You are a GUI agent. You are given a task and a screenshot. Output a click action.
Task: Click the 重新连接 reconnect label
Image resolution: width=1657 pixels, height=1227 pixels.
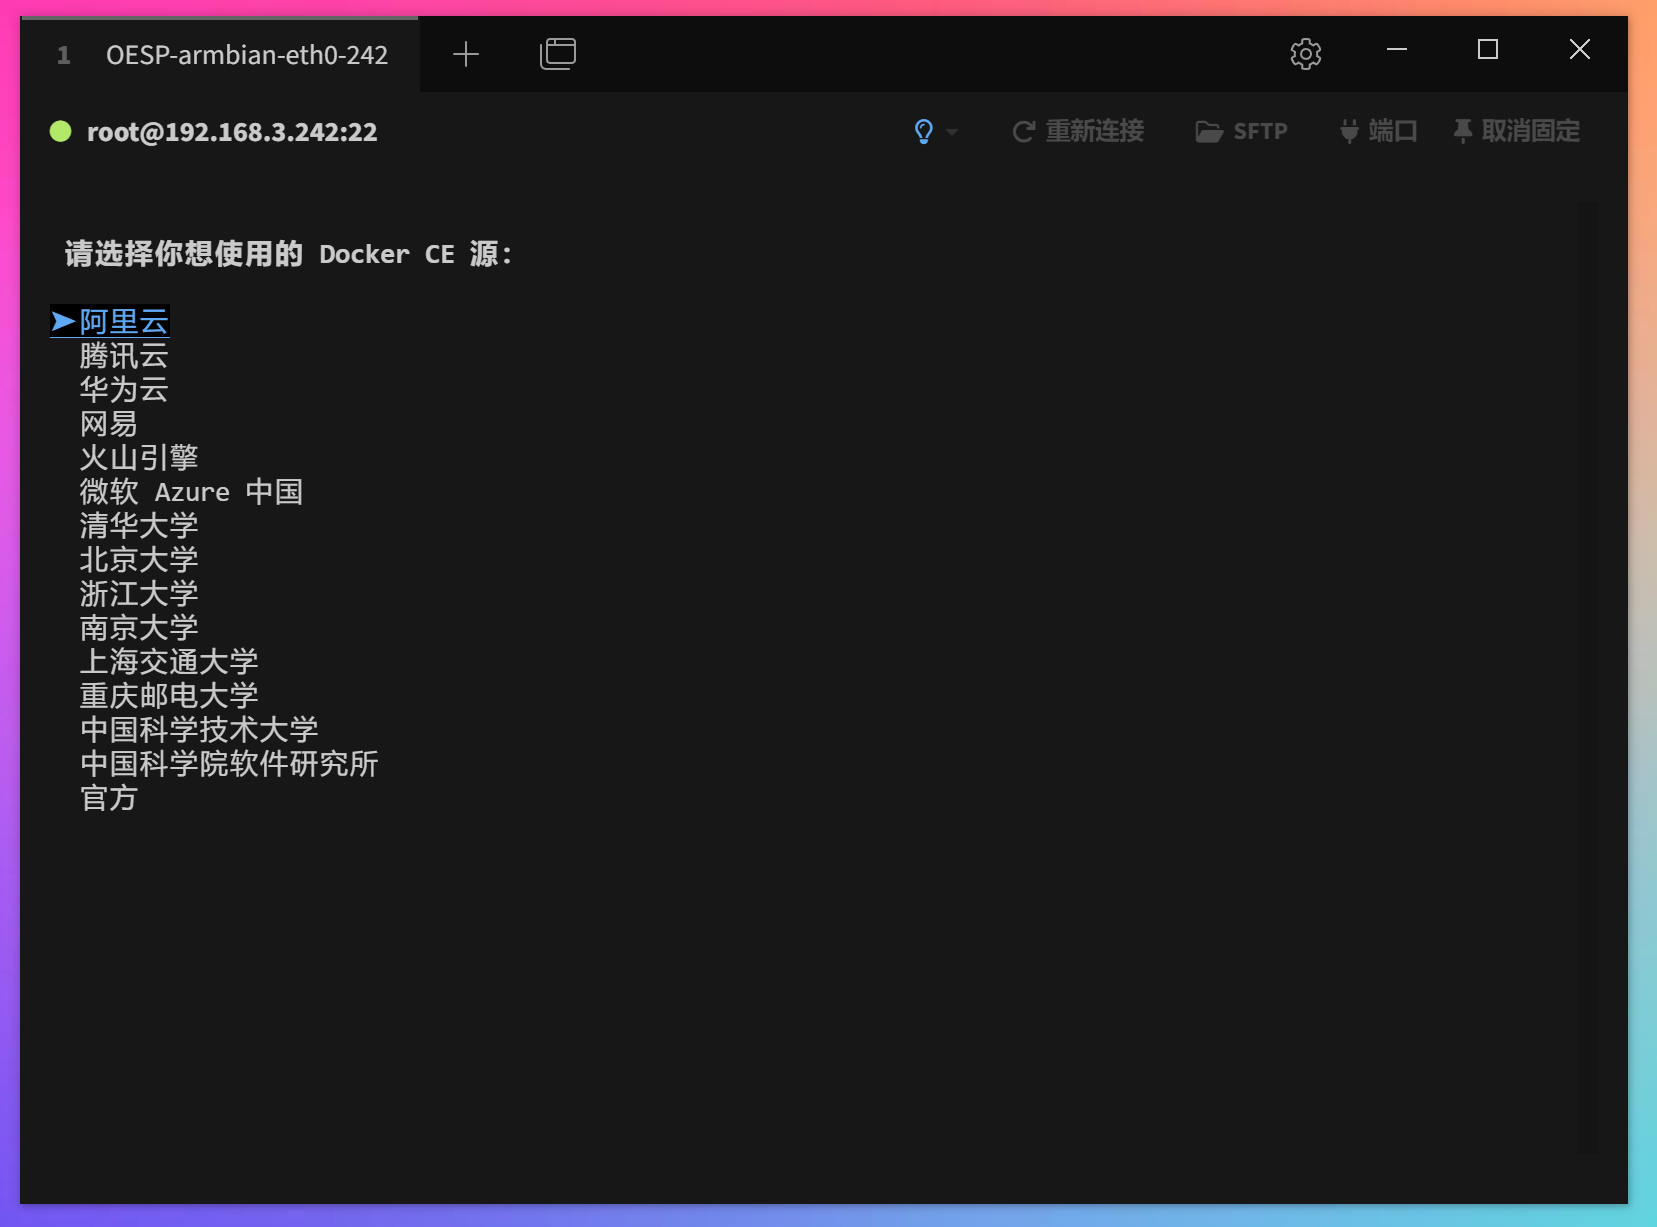[x=1094, y=131]
